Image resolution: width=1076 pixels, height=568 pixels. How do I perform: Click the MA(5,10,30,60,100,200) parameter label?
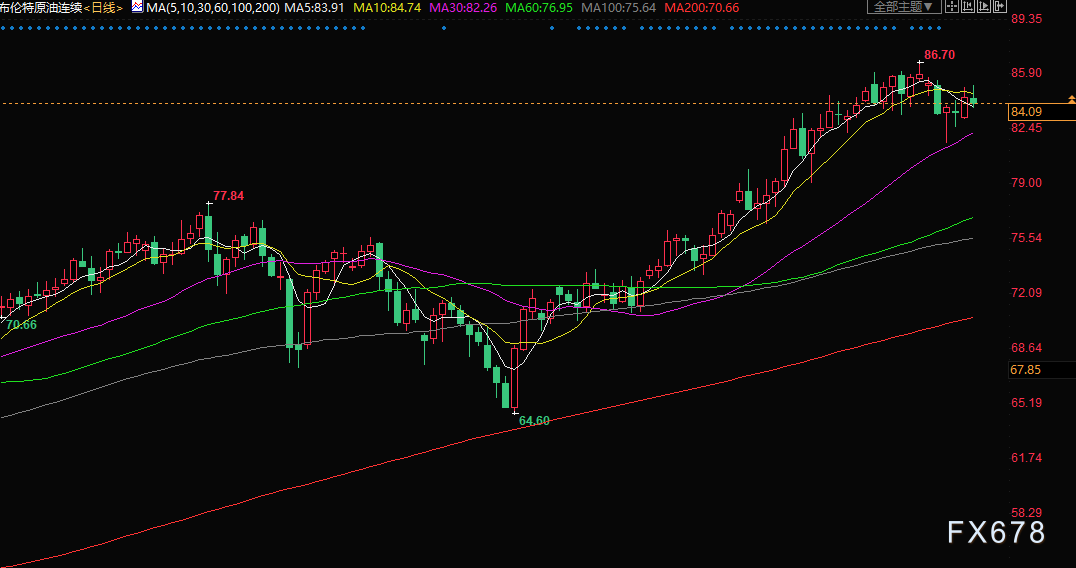(213, 8)
